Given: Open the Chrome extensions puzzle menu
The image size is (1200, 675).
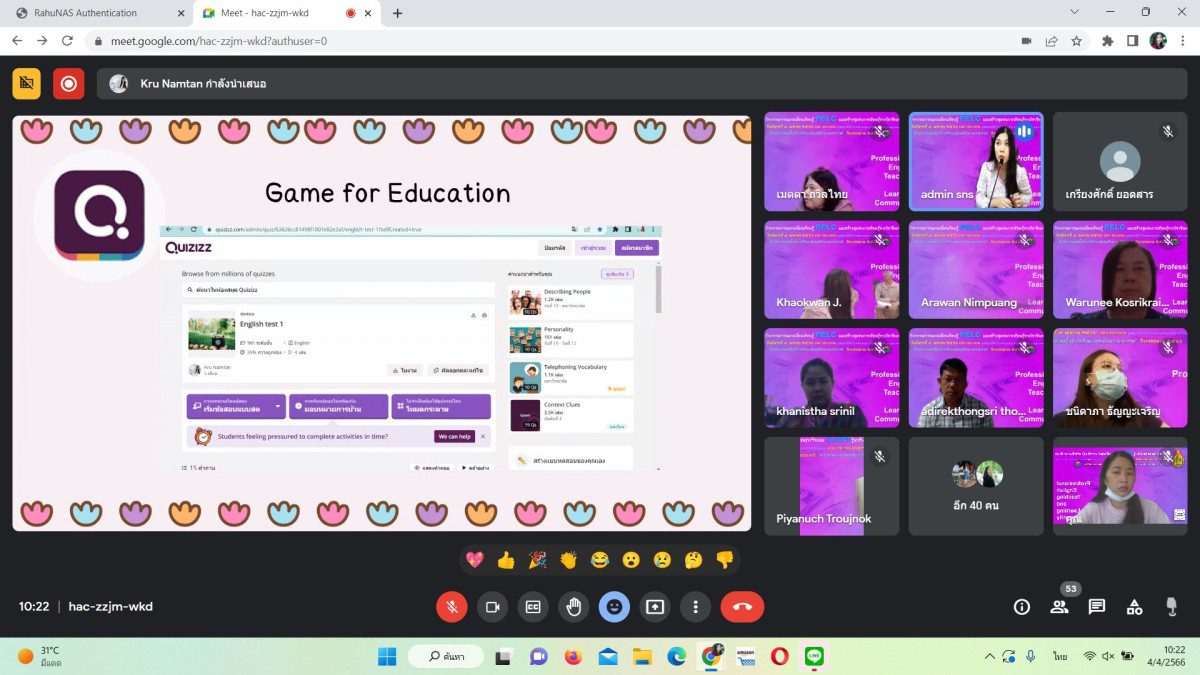Looking at the screenshot, I should tap(1107, 41).
